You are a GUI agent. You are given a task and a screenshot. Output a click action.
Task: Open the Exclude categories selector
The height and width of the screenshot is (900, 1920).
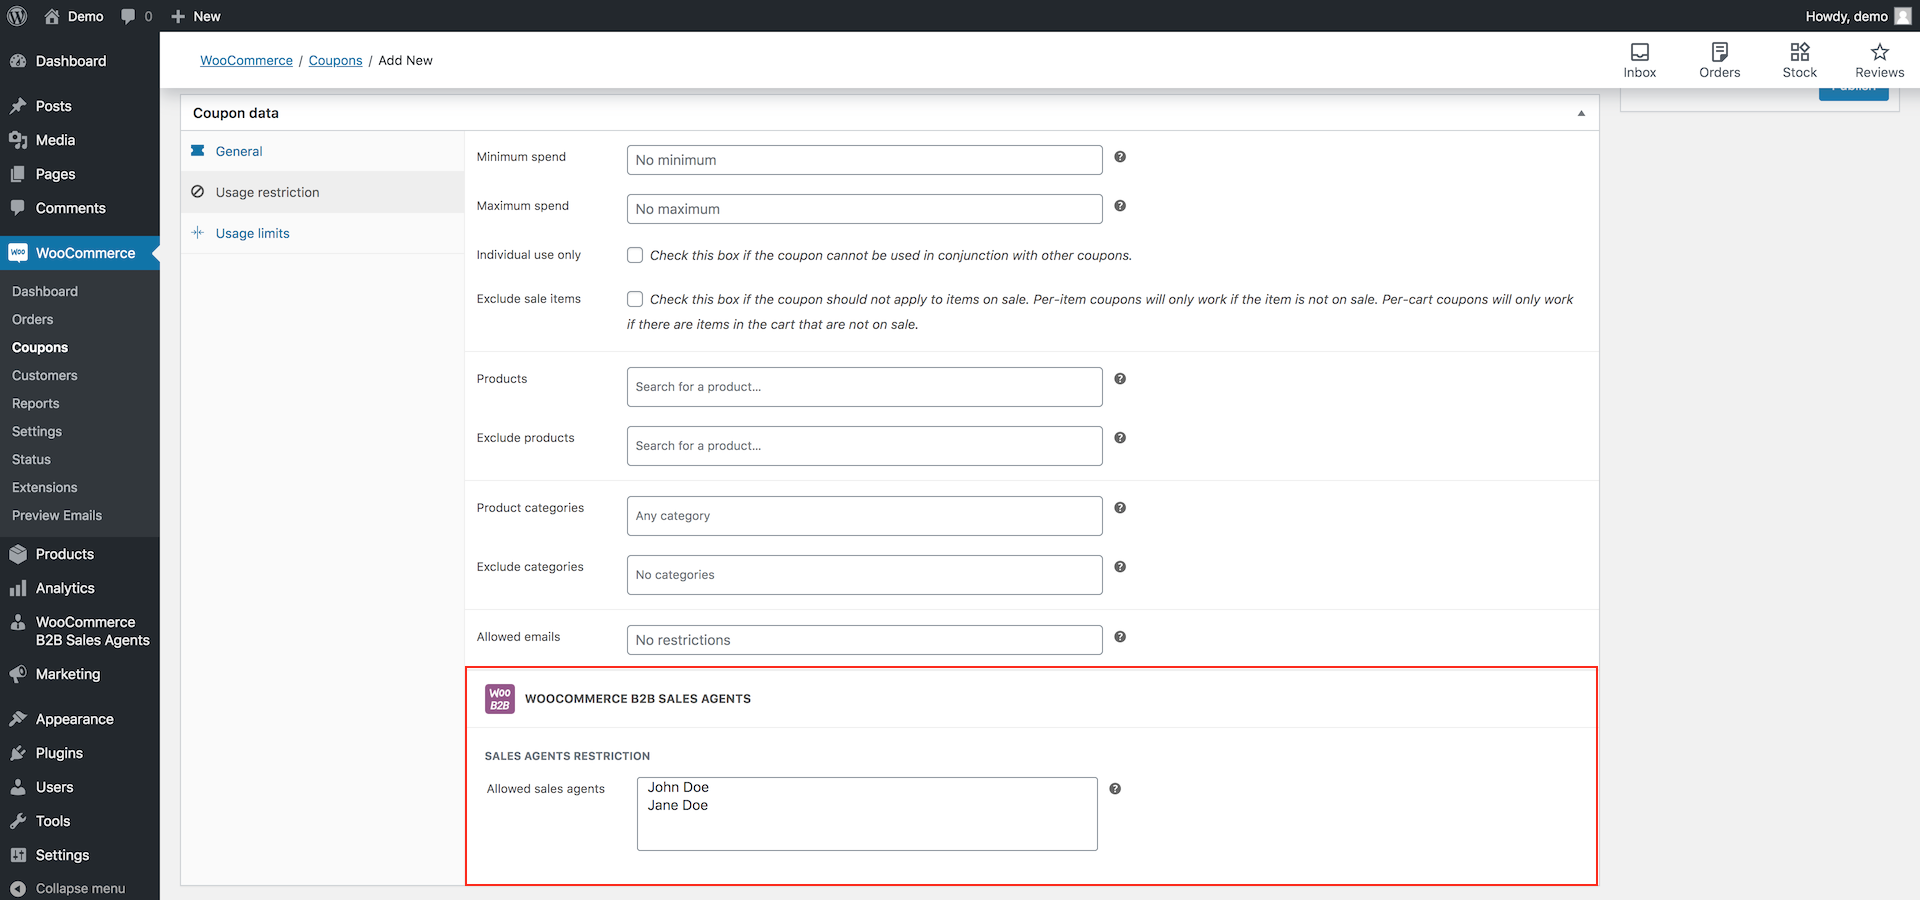coord(863,575)
